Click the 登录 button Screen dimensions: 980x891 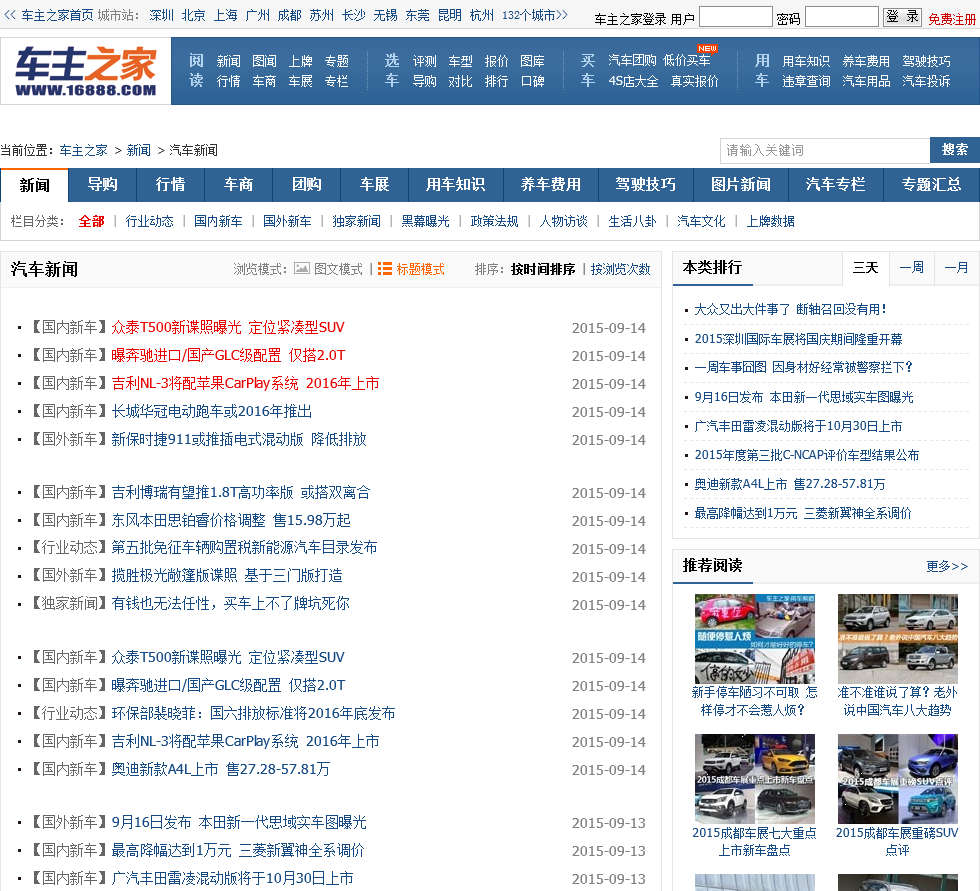(902, 17)
